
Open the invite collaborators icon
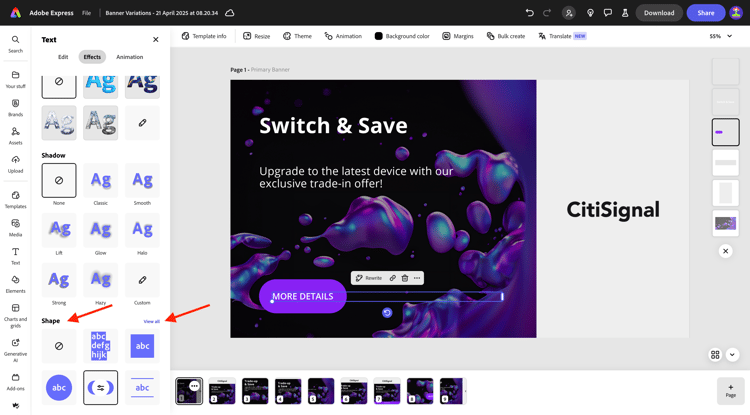(x=569, y=13)
